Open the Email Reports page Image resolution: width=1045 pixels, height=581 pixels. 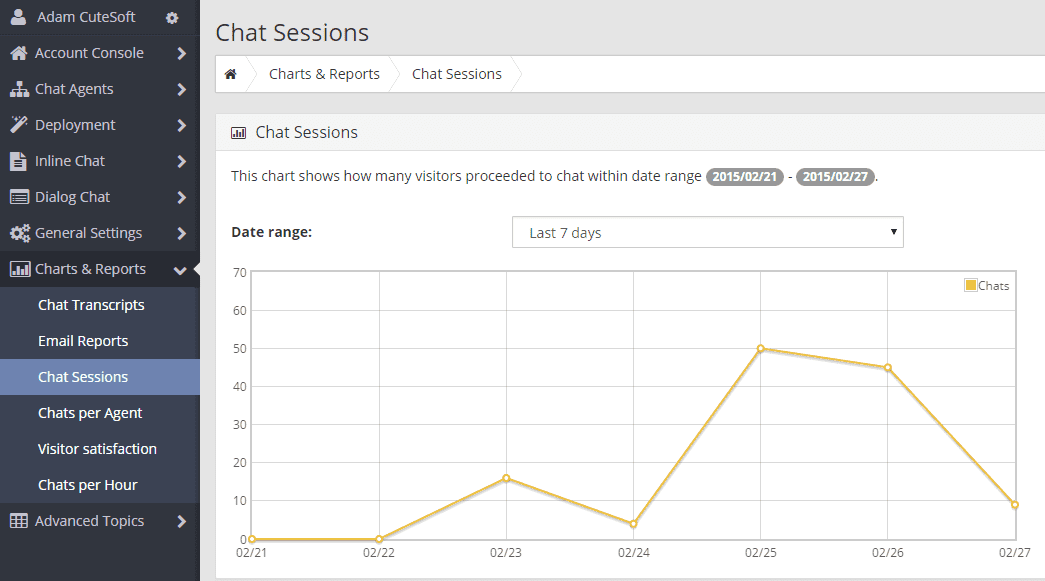pos(82,340)
